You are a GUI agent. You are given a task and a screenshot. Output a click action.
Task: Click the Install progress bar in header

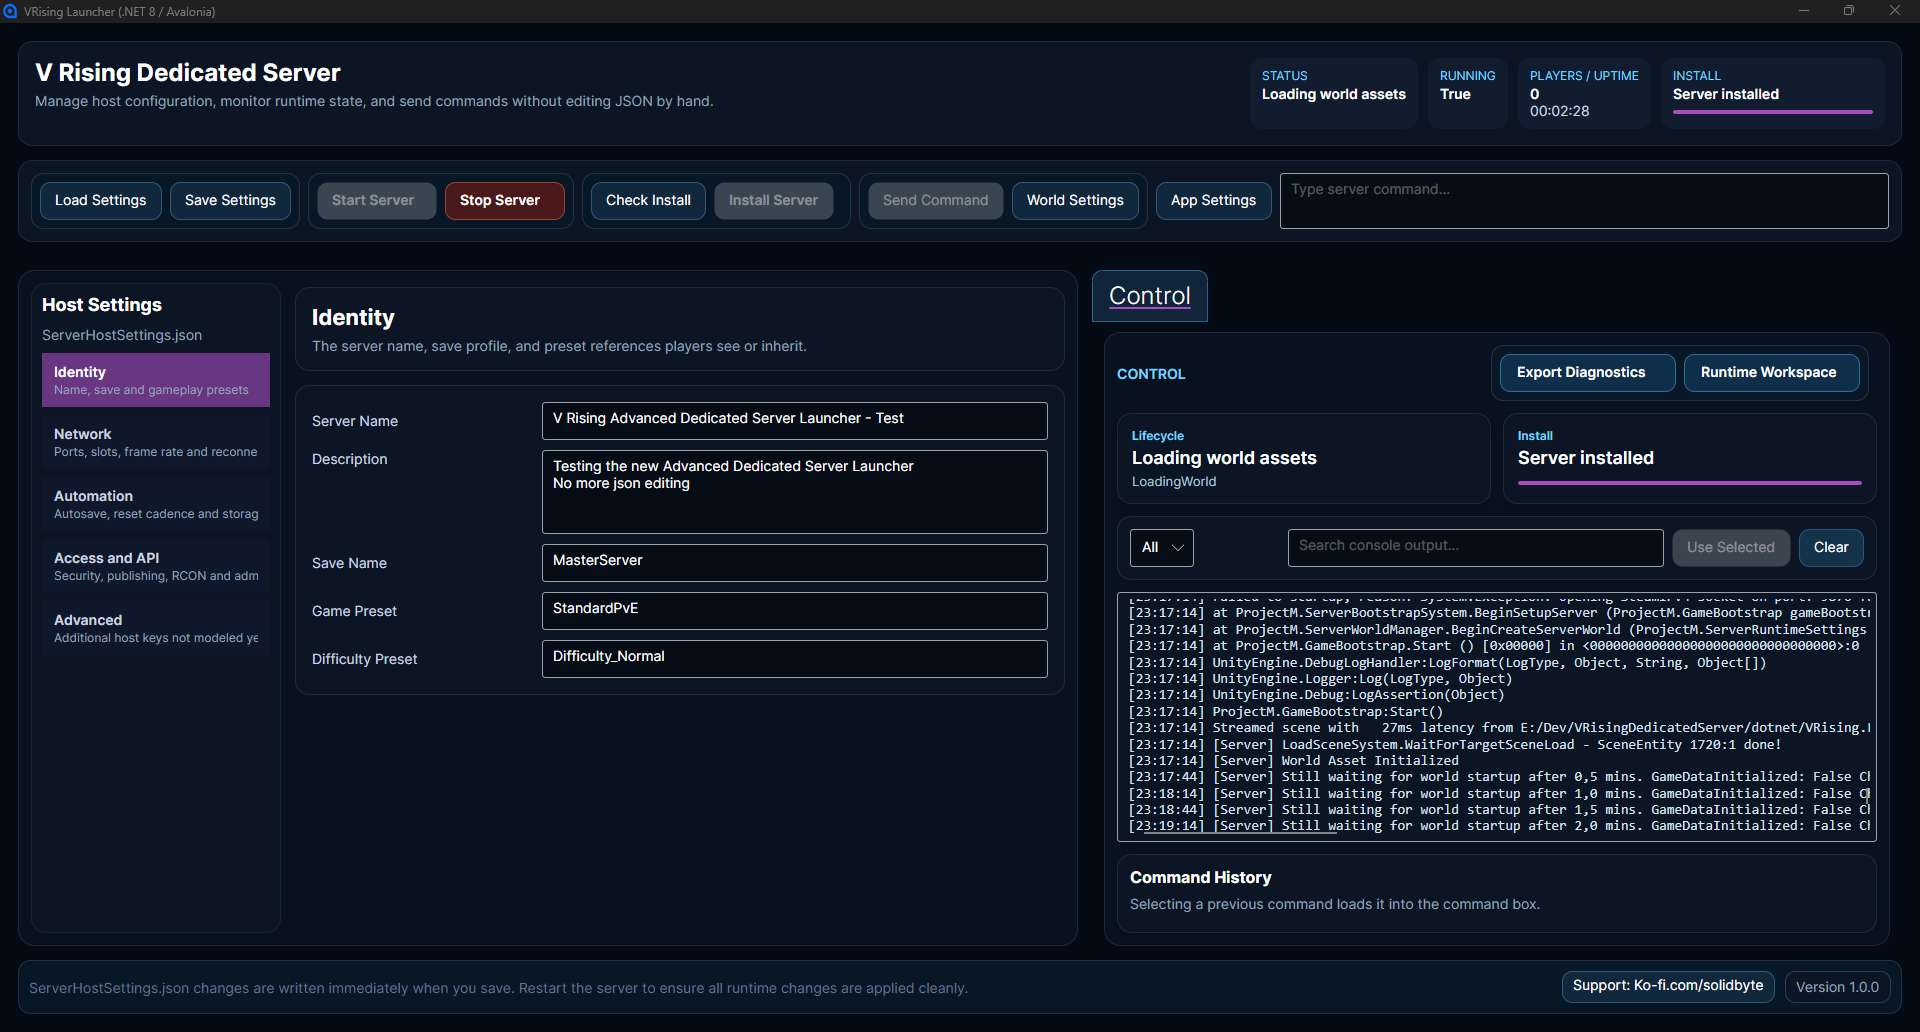1773,112
